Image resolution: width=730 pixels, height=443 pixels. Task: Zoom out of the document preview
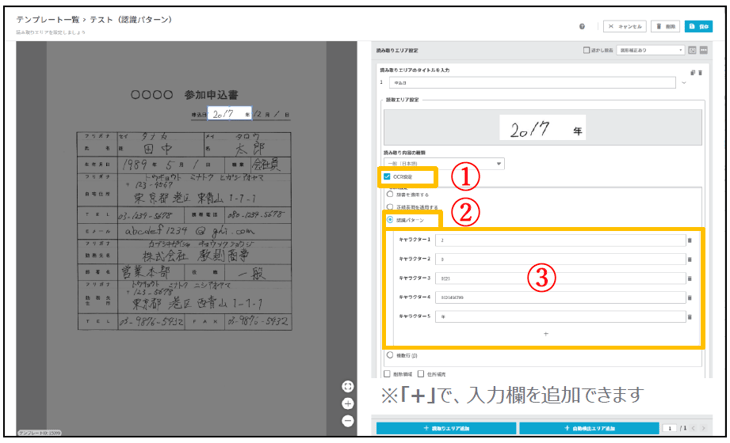point(347,420)
